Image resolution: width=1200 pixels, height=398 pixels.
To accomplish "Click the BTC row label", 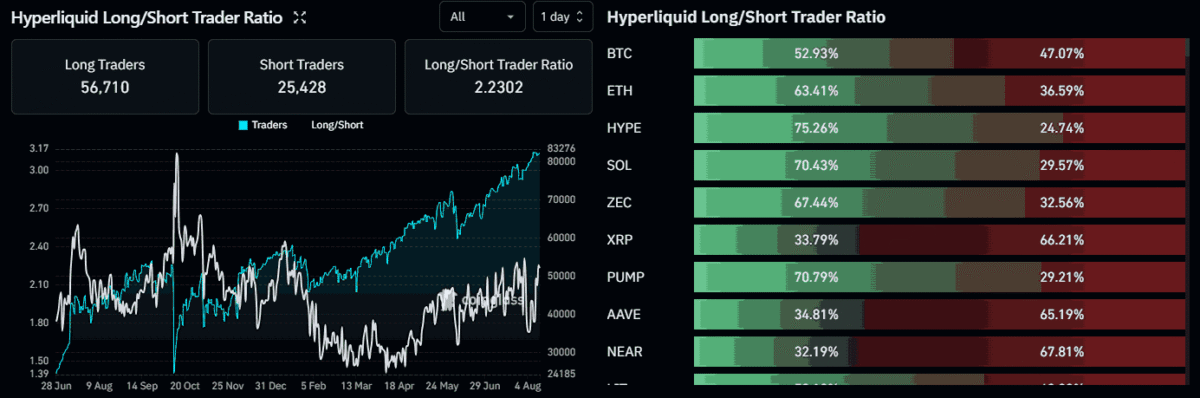I will point(619,53).
